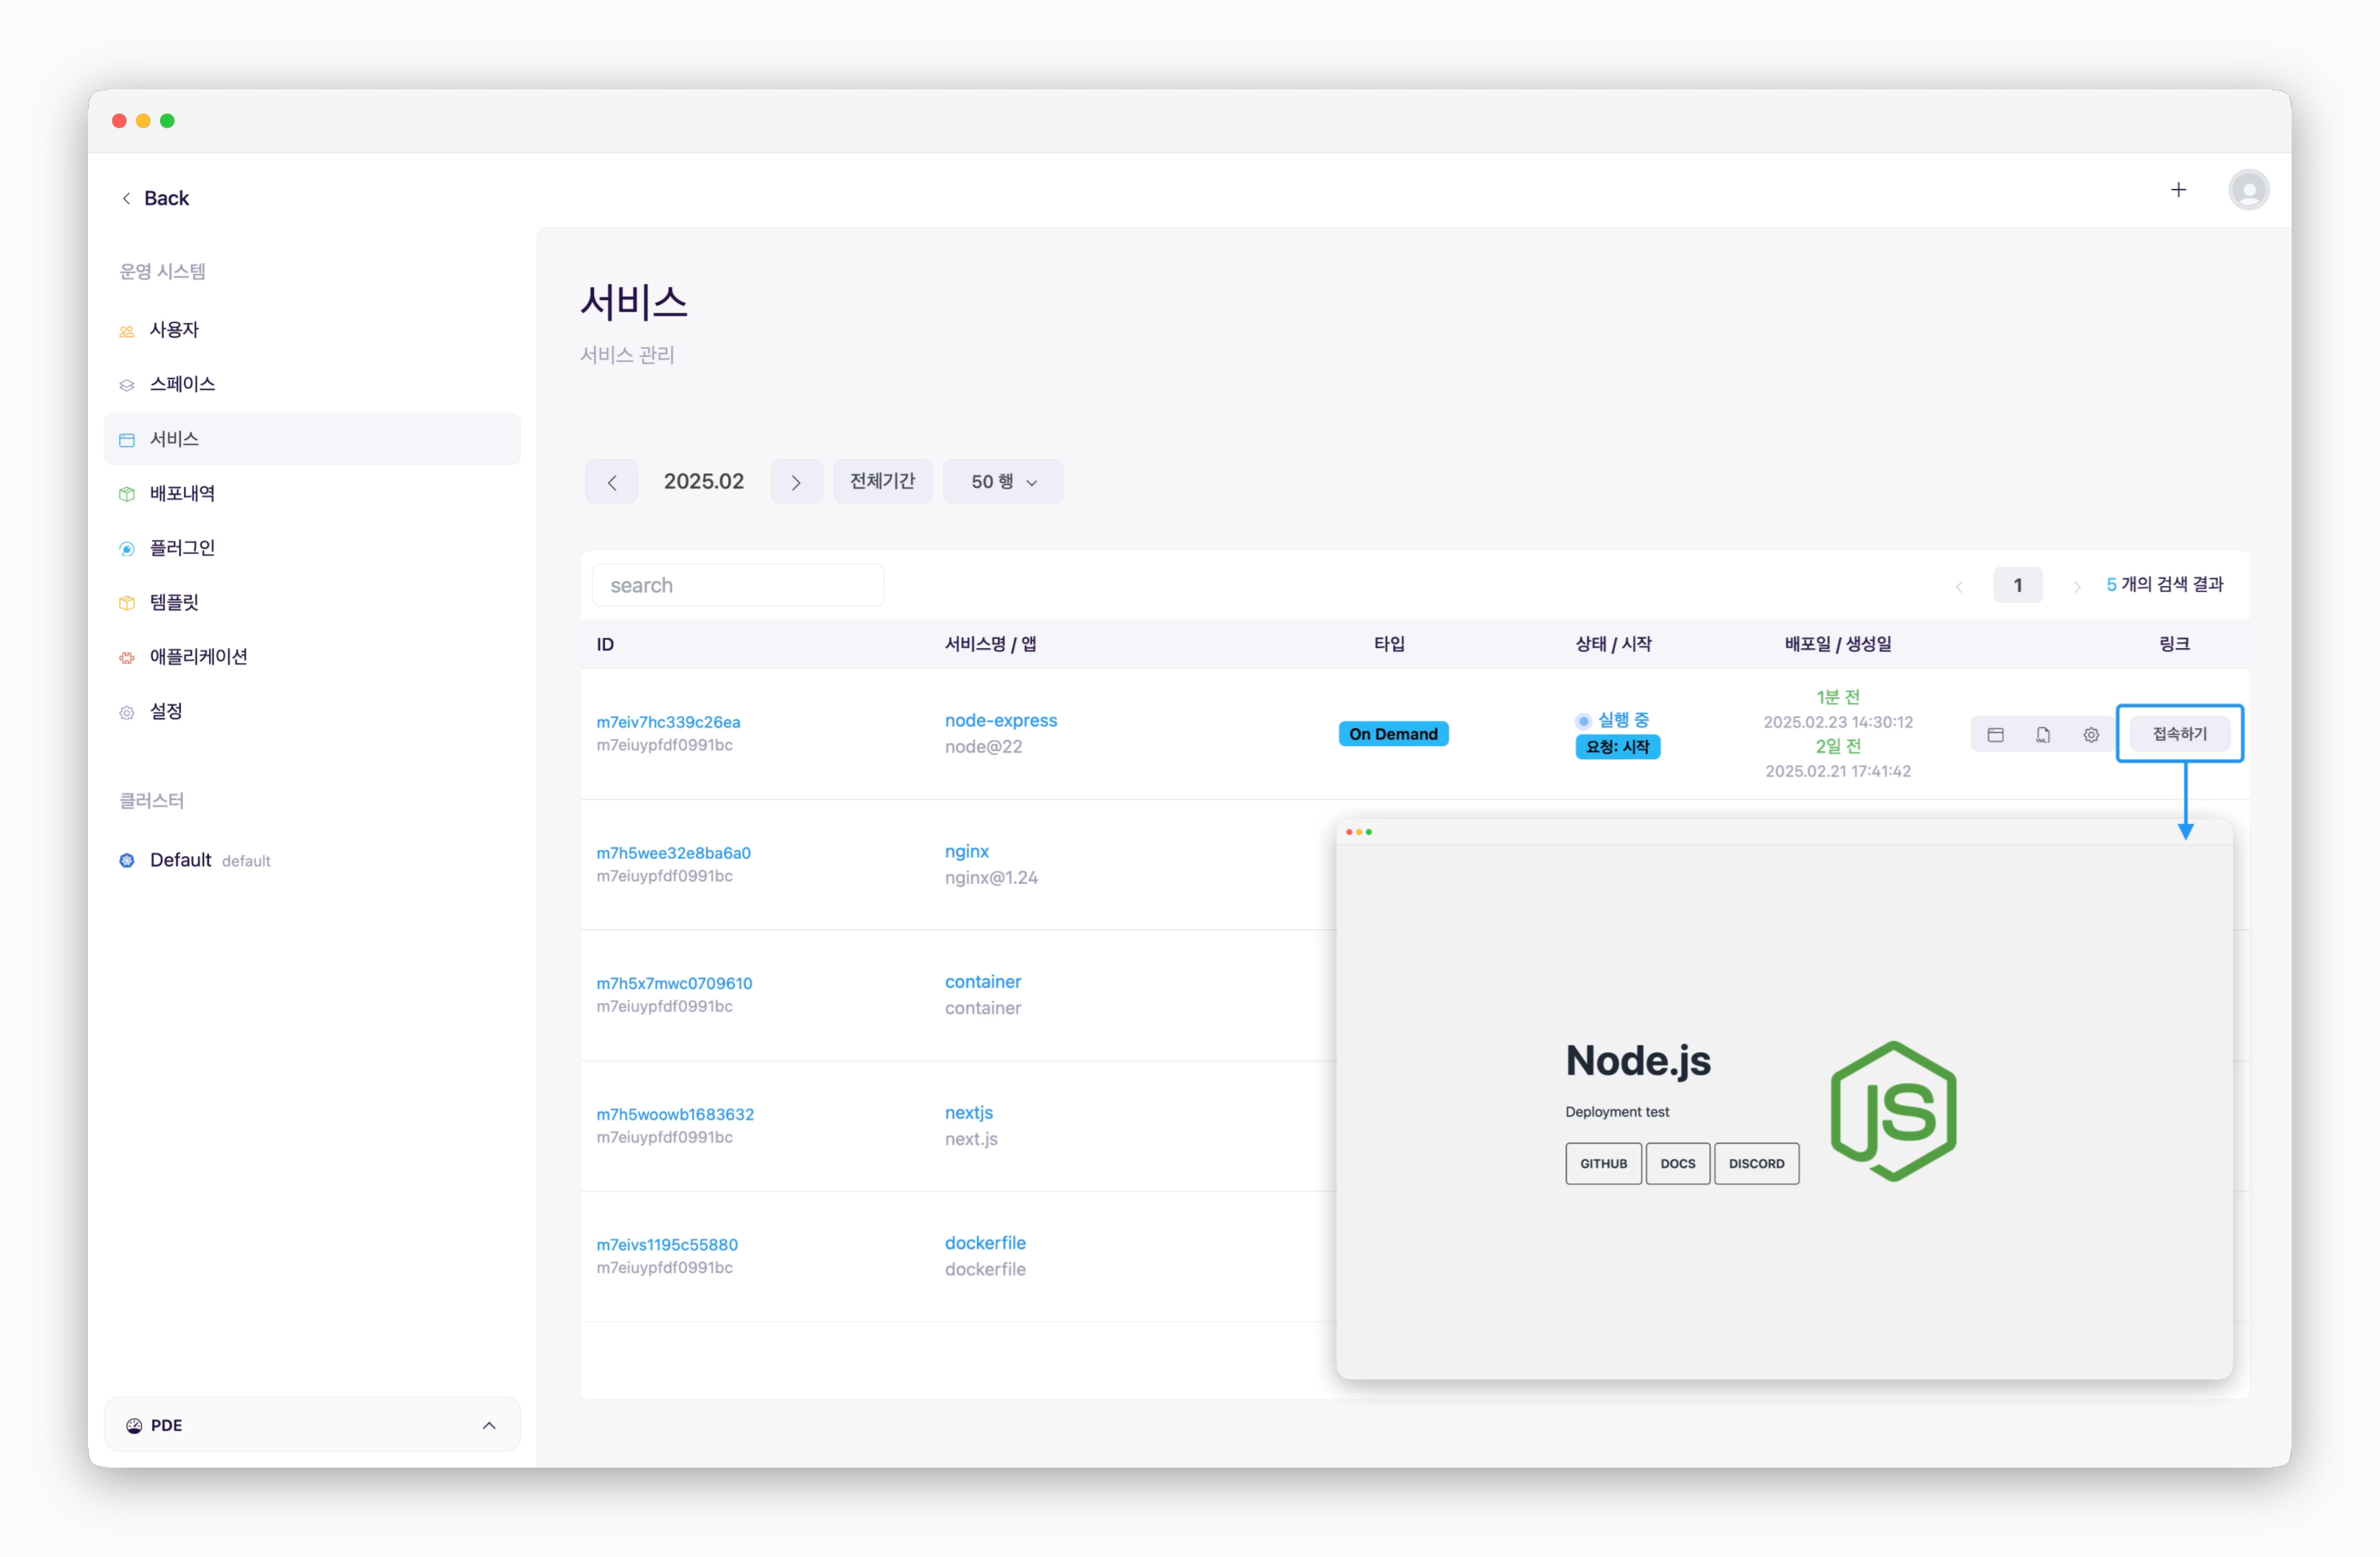The image size is (2380, 1557).
Task: Click the 서비스명 / 앱 column header
Action: point(990,644)
